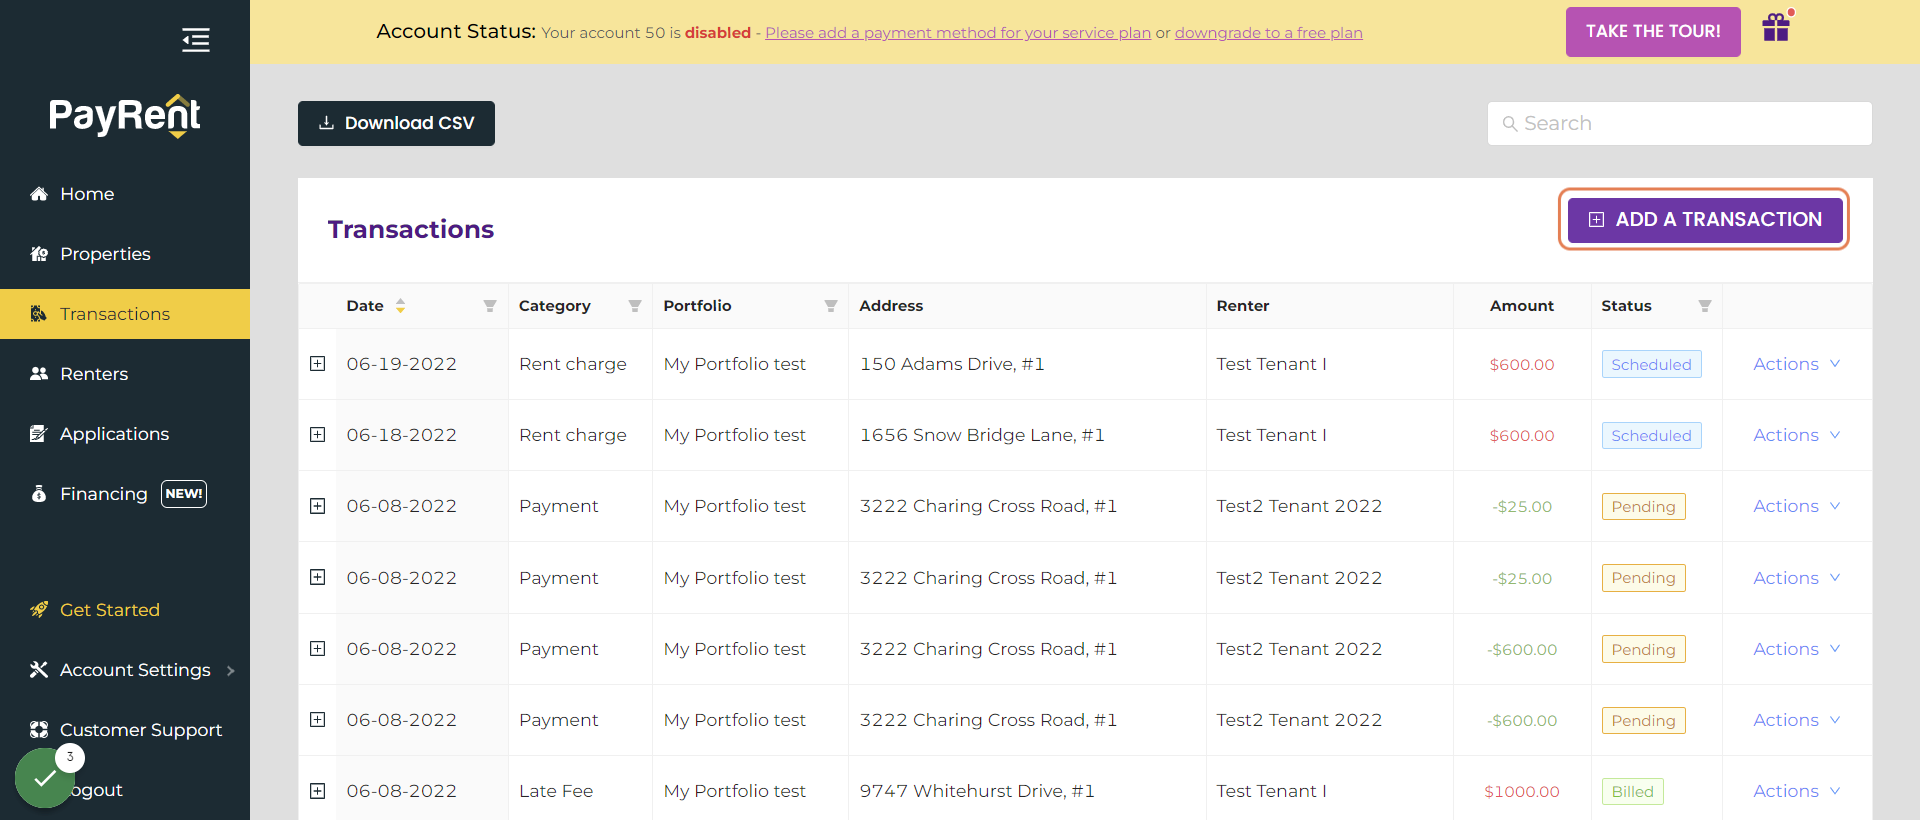Open the Status column filter icon
Image resolution: width=1920 pixels, height=820 pixels.
[1705, 306]
